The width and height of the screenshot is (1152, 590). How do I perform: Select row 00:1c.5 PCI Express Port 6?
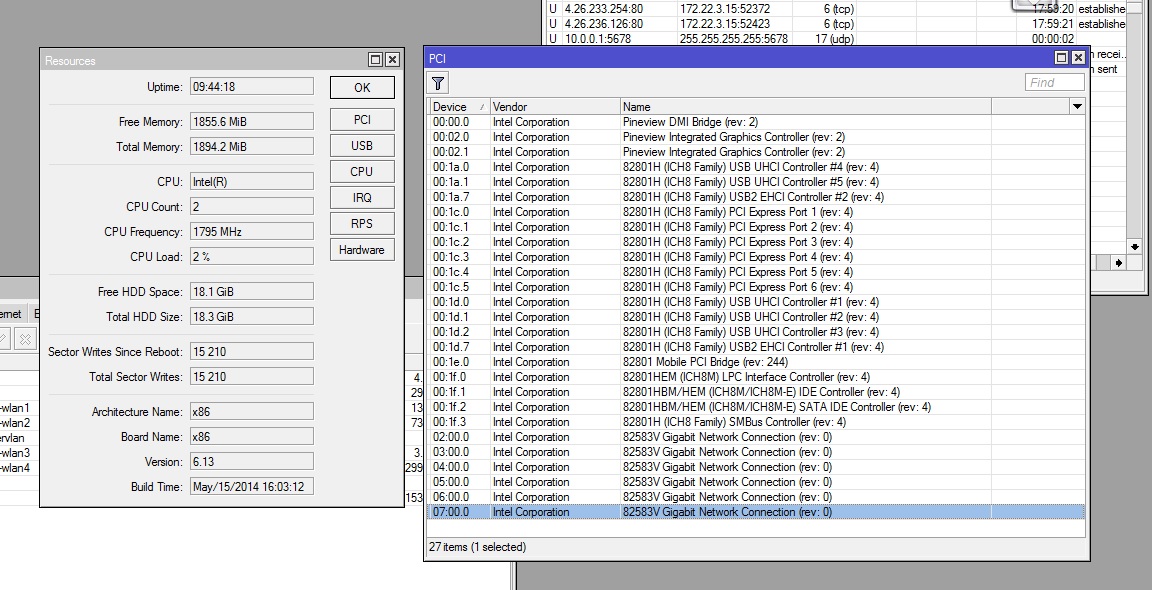(x=757, y=287)
